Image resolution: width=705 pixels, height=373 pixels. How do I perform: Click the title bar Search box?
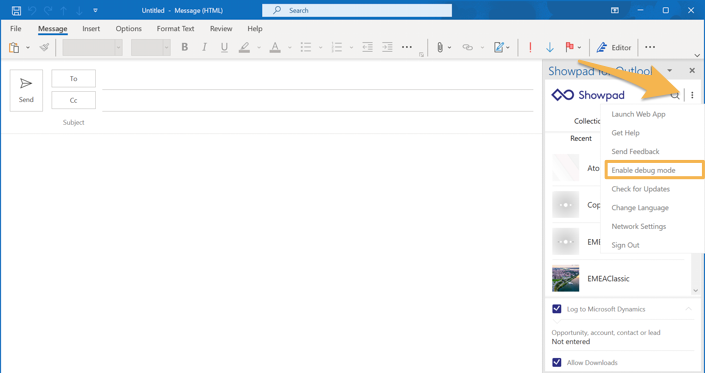(357, 10)
